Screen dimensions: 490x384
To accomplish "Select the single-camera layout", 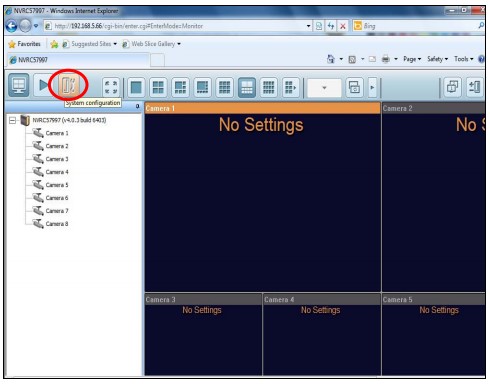I will click(x=136, y=87).
